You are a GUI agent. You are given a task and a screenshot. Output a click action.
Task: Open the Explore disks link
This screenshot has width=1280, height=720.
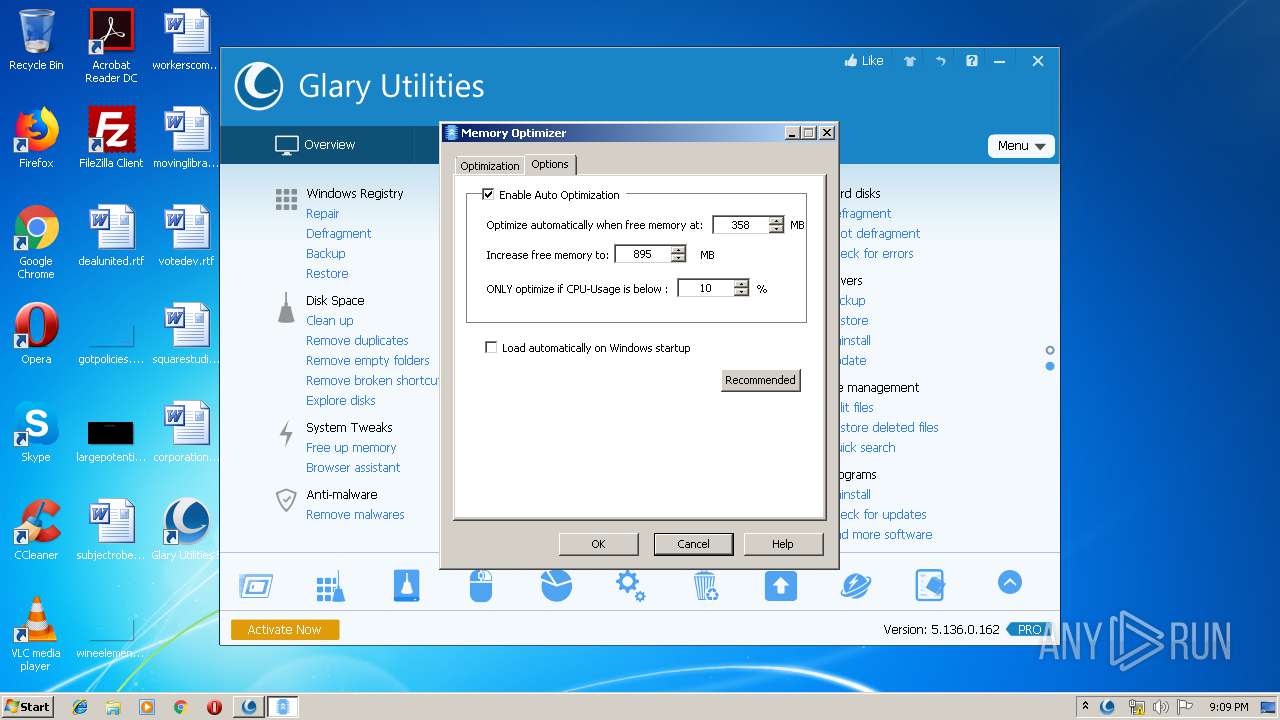click(x=341, y=401)
